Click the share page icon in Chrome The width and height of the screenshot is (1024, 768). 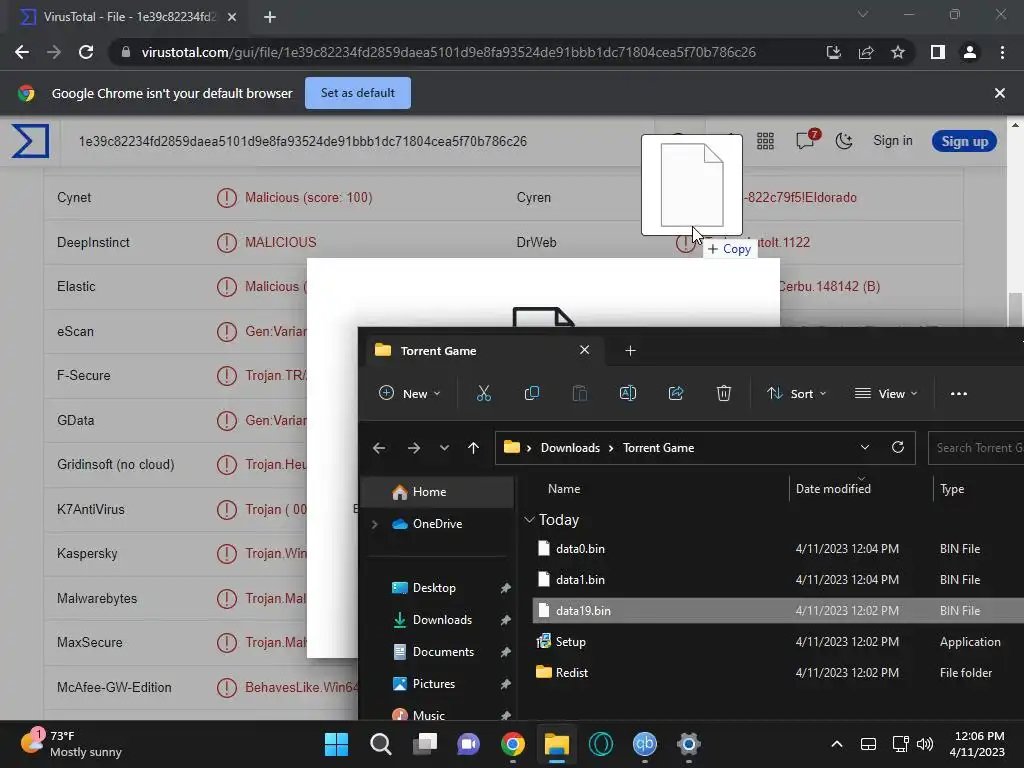[x=866, y=52]
